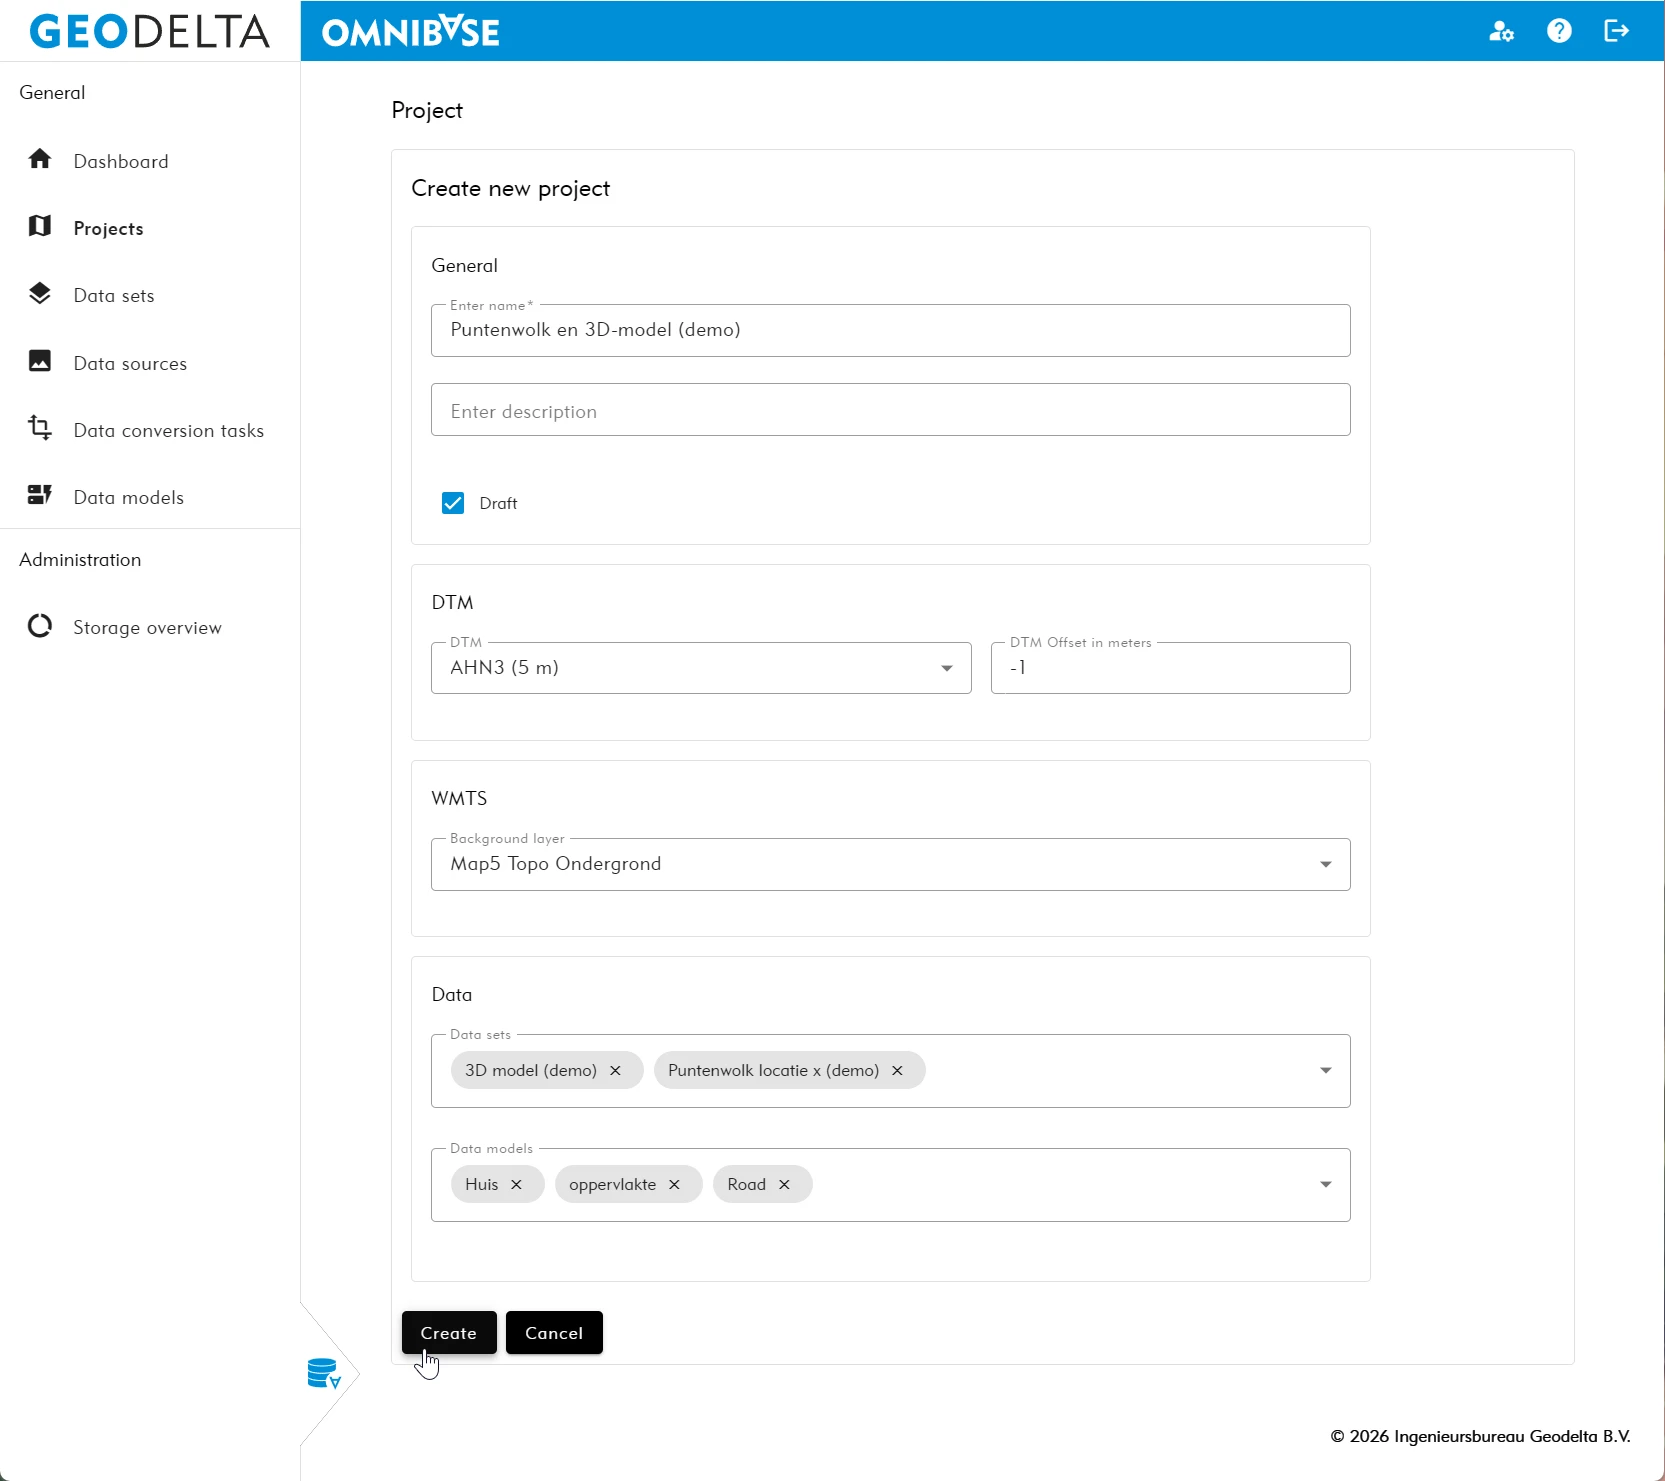Remove the Huis data model chip

click(517, 1185)
